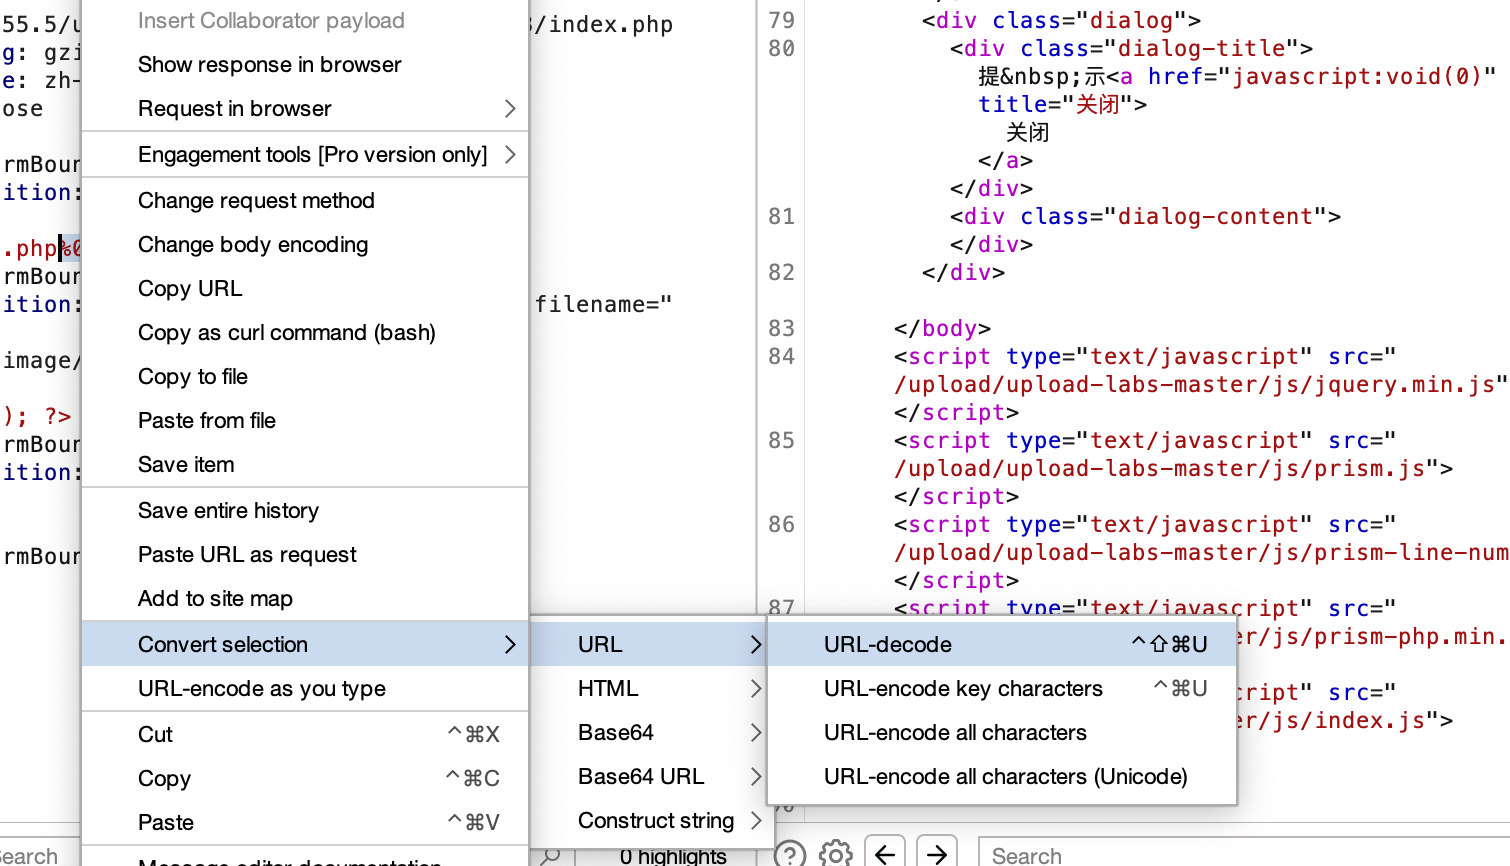Select URL-encode all characters (Unicode)
Viewport: 1510px width, 866px height.
pos(1002,776)
